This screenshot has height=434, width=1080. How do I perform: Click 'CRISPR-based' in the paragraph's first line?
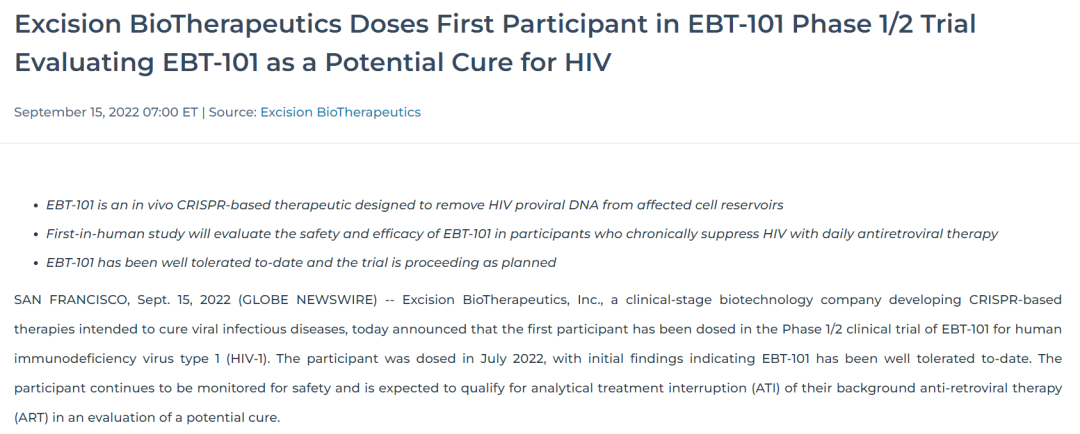pyautogui.click(x=1016, y=300)
